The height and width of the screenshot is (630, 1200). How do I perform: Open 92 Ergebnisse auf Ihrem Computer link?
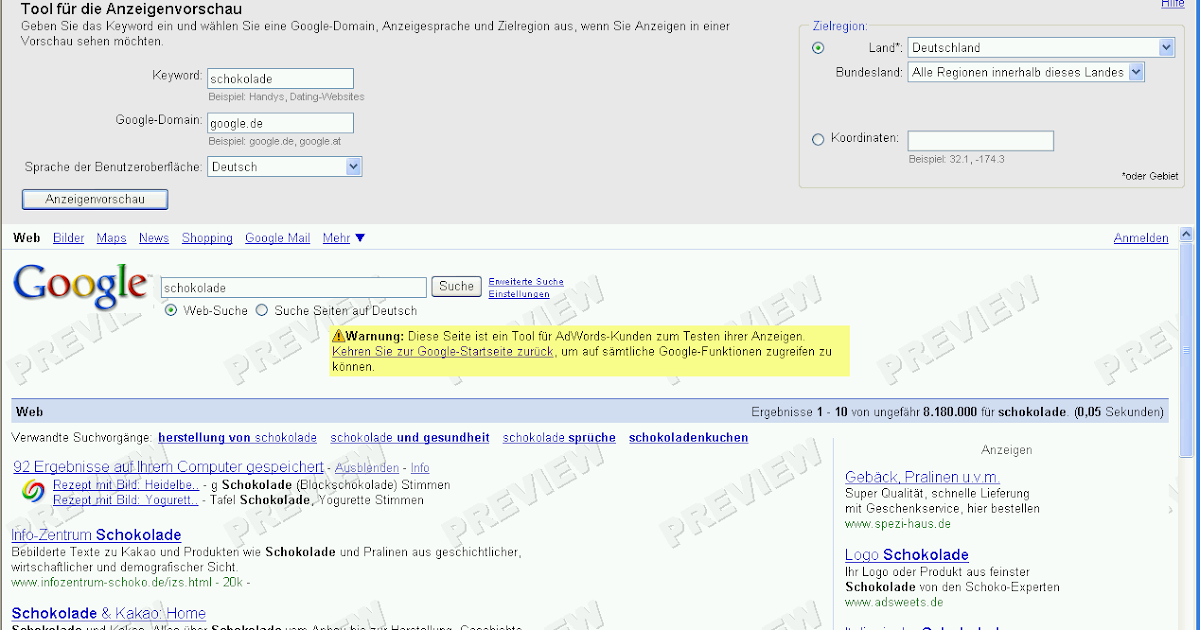[168, 467]
